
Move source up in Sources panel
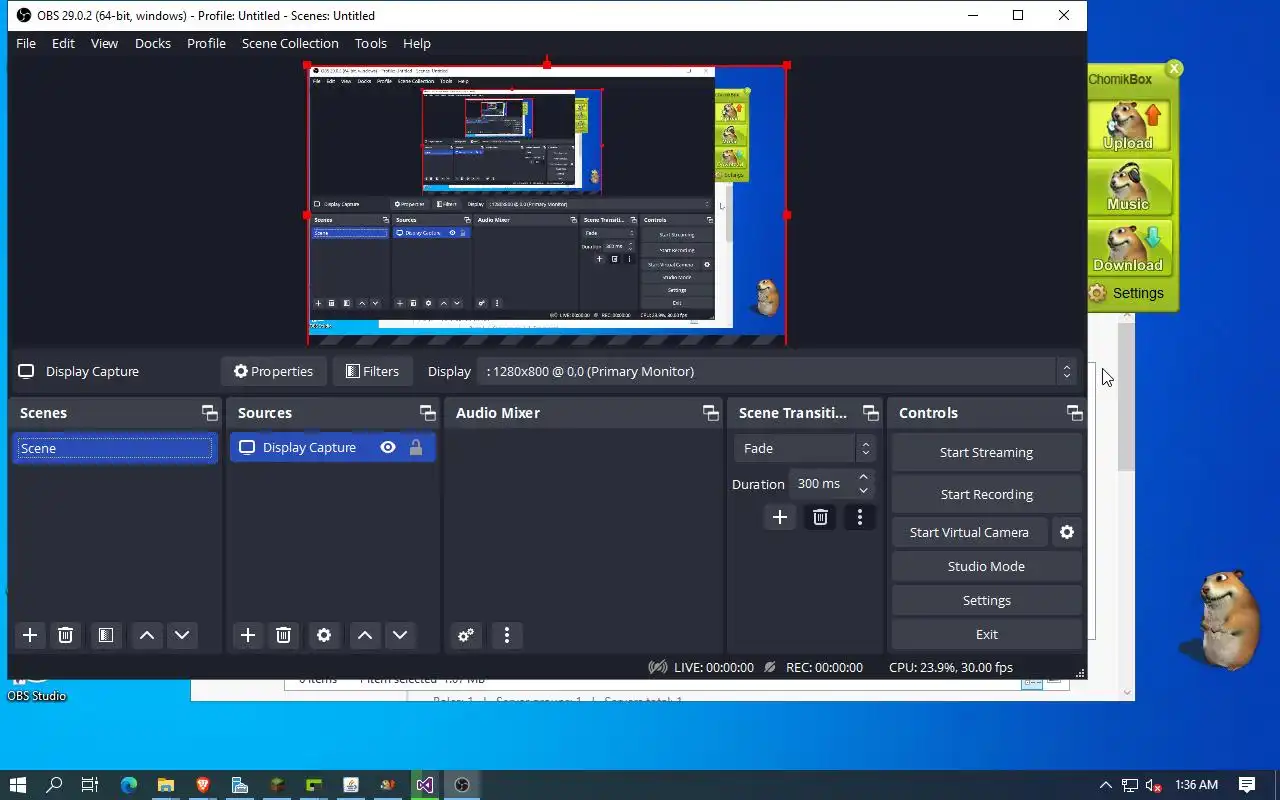click(365, 635)
